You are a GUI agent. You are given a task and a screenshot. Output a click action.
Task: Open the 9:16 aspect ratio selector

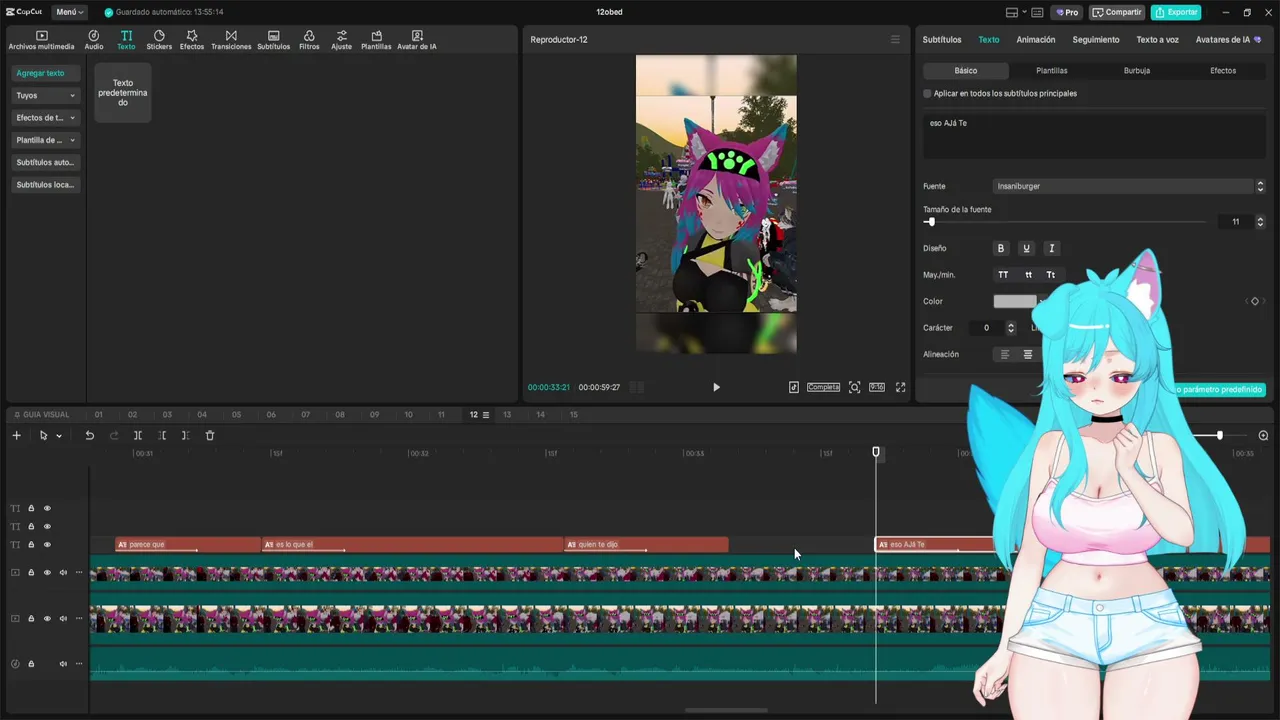click(x=877, y=387)
